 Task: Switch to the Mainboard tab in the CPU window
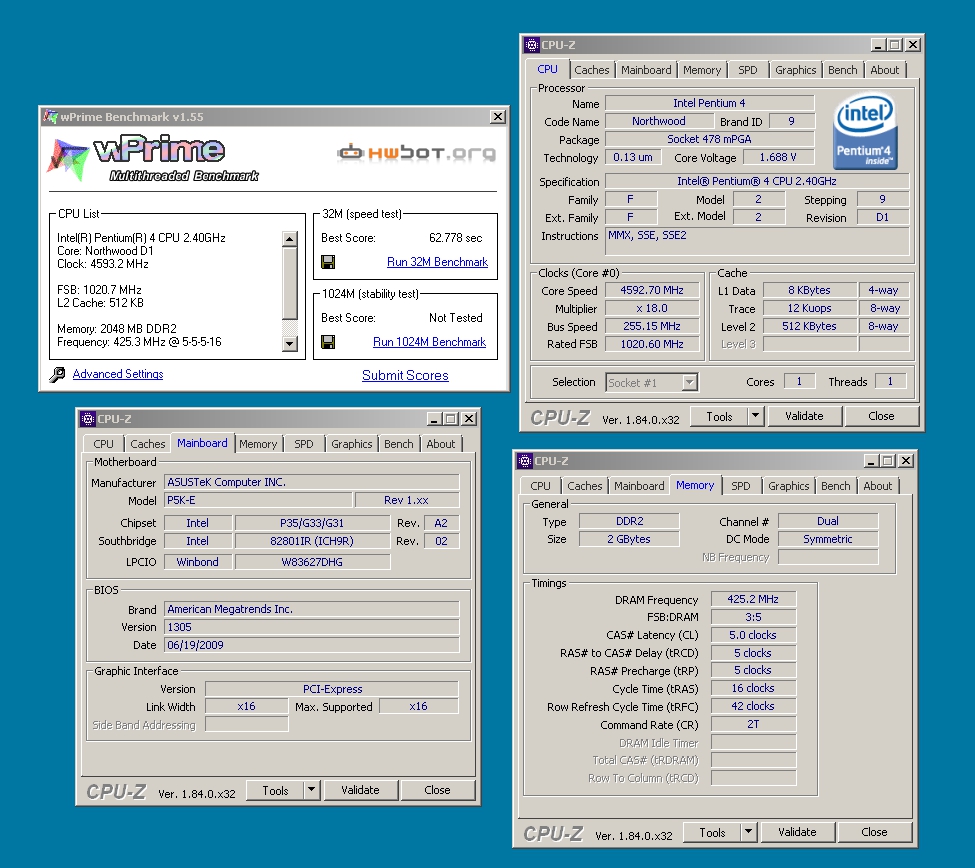click(646, 70)
